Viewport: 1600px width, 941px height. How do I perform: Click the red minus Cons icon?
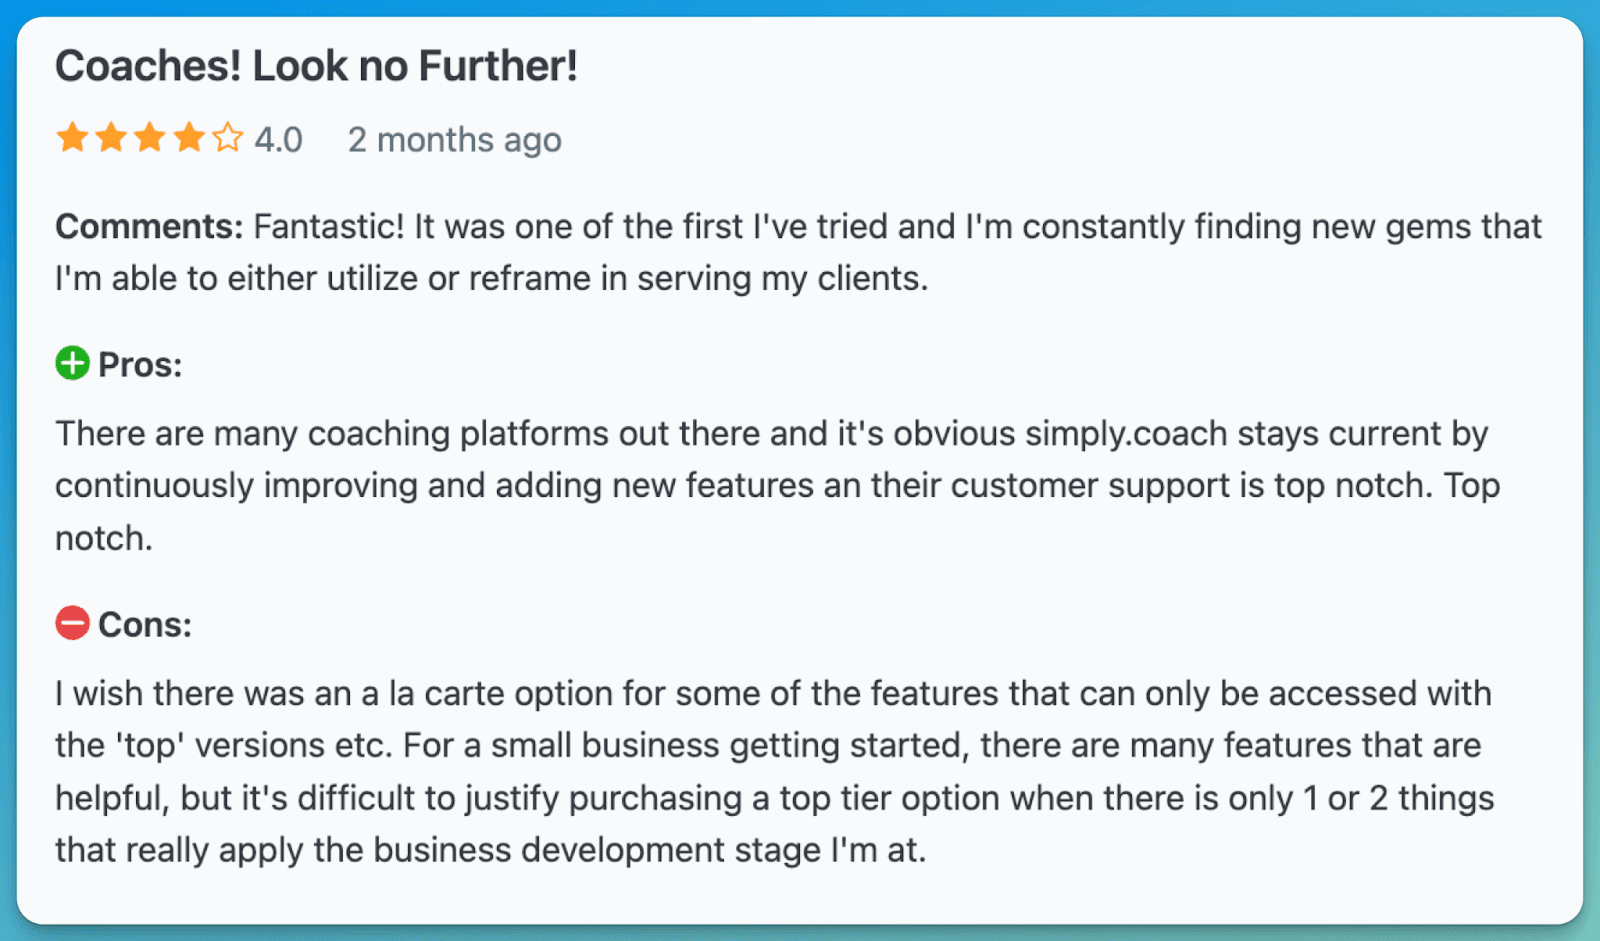point(72,624)
